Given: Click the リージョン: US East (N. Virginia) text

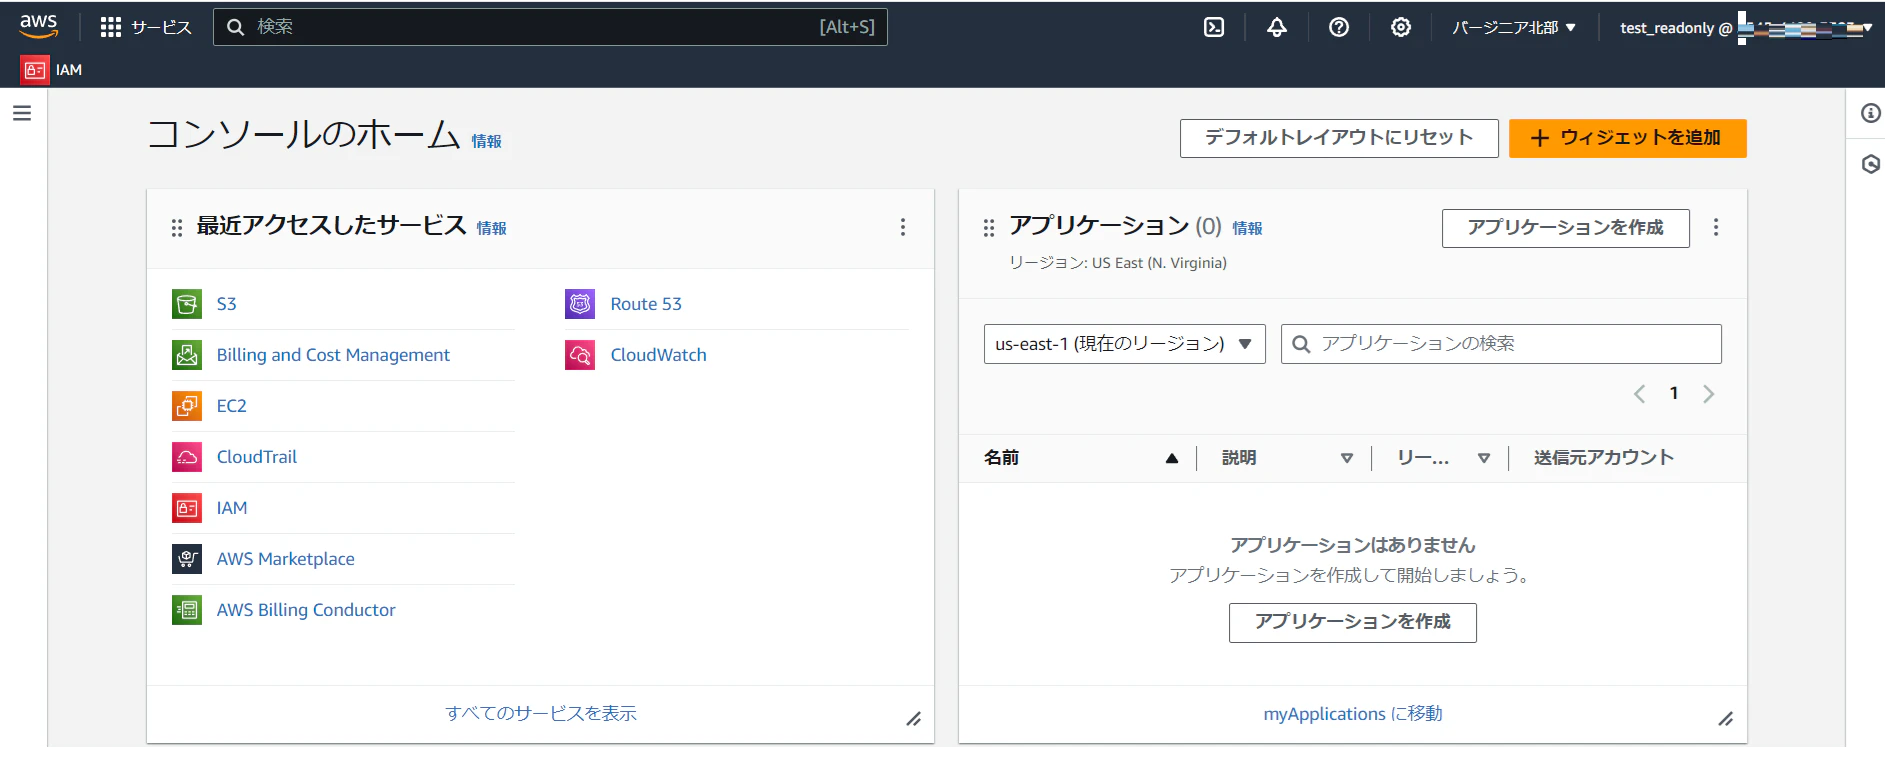Looking at the screenshot, I should point(1118,263).
